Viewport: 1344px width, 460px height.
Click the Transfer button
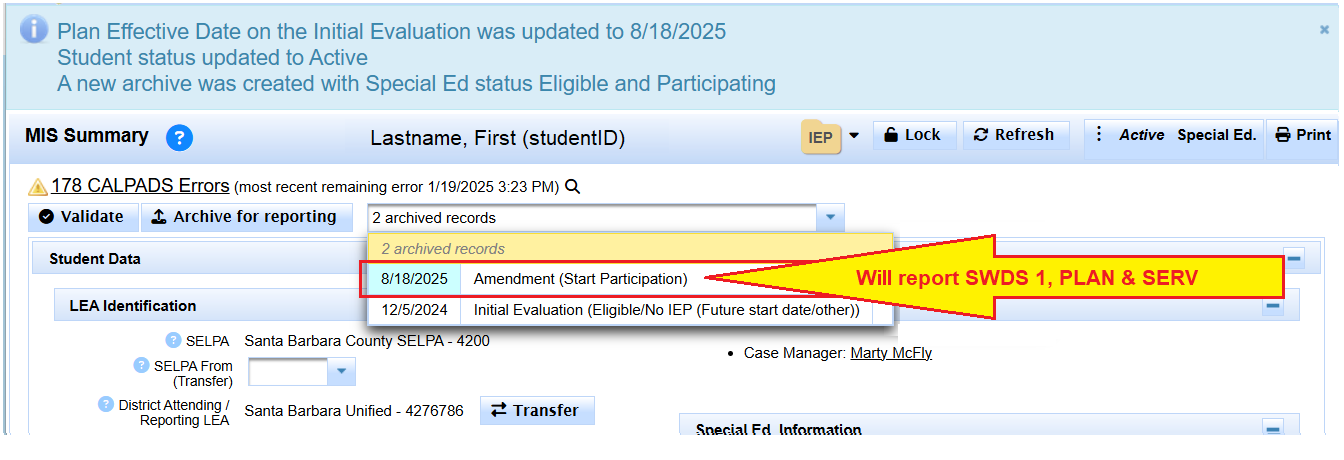click(537, 411)
